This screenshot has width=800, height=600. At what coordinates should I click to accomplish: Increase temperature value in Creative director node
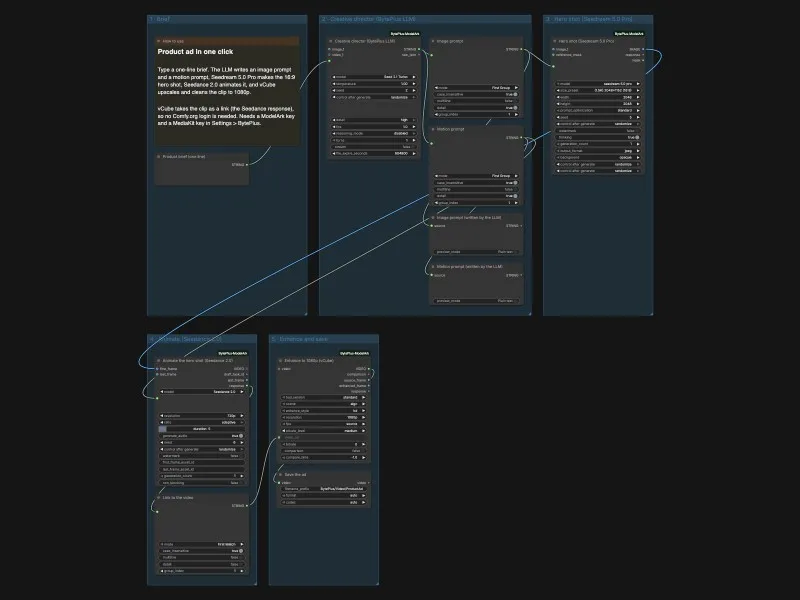tap(414, 84)
